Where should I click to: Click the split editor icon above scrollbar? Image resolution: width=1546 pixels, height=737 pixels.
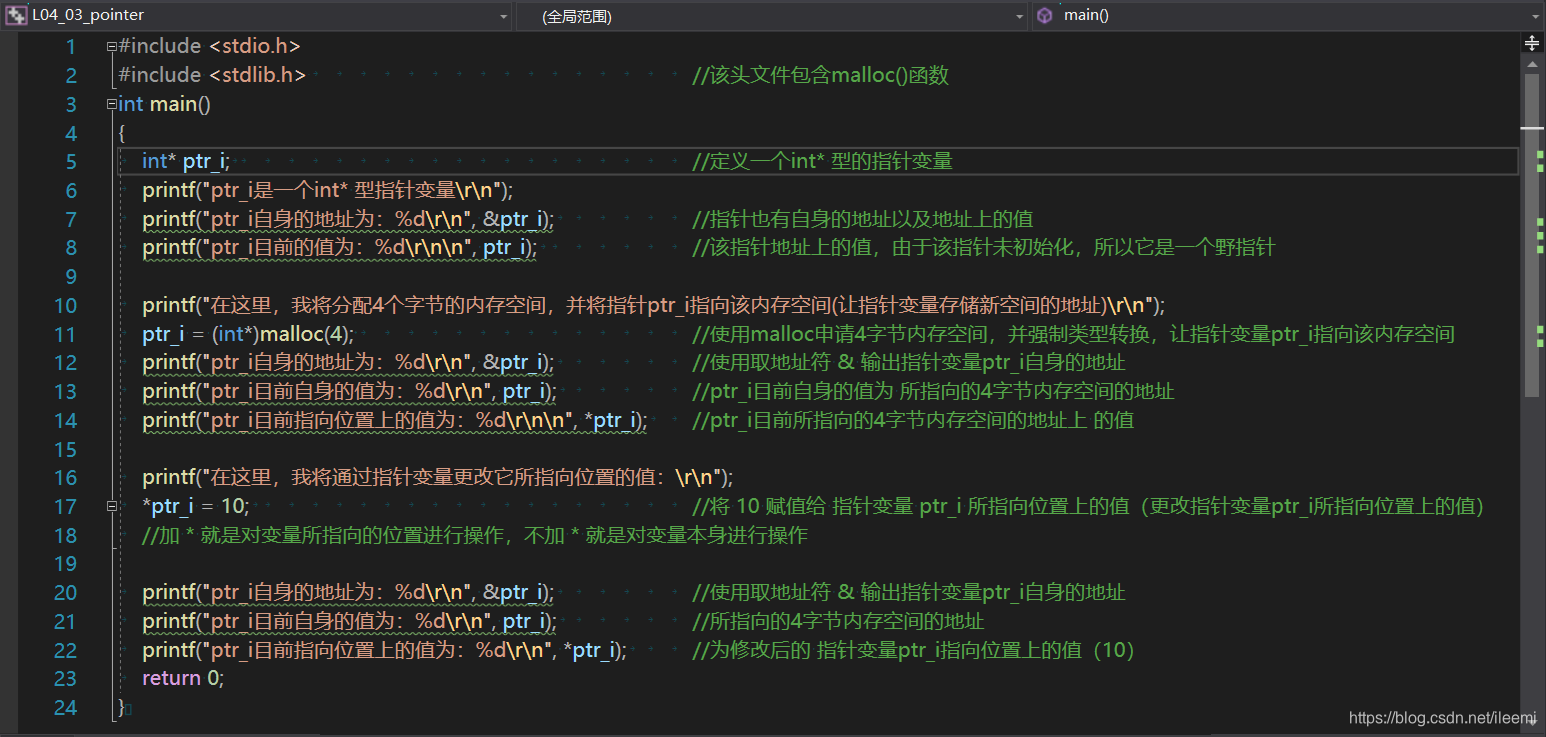[x=1532, y=43]
